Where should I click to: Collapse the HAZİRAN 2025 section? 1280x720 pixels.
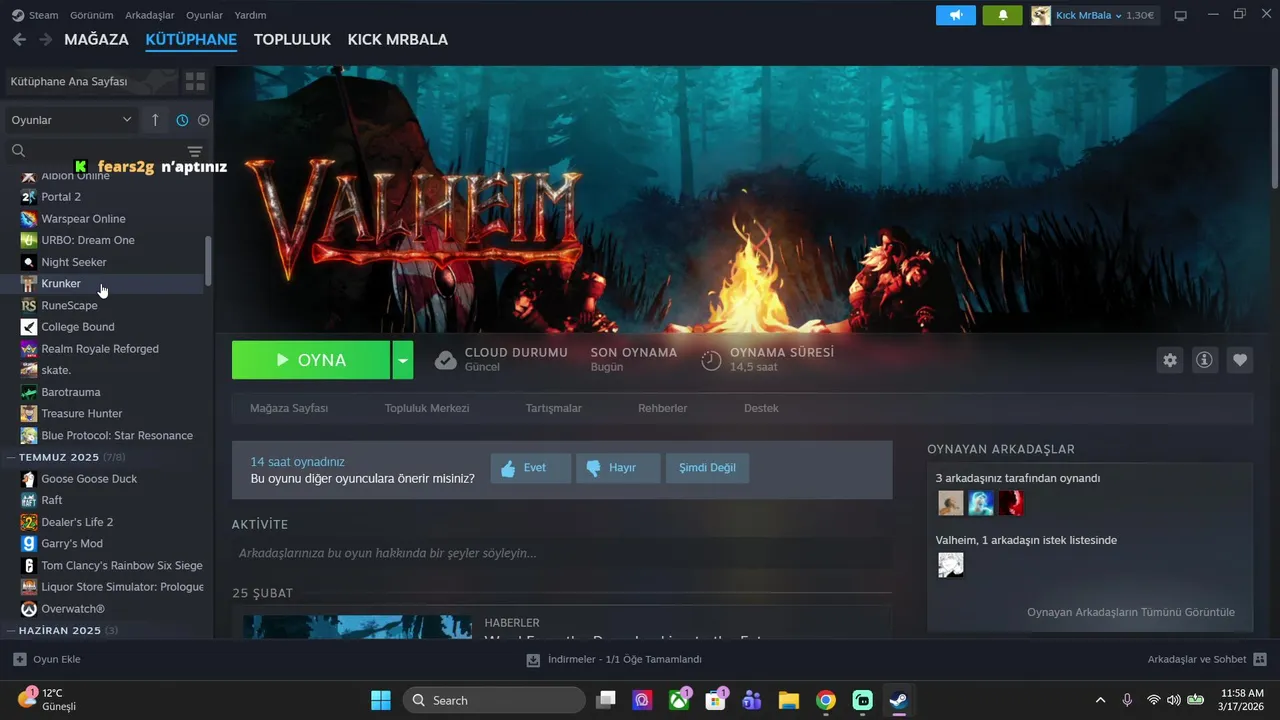(x=60, y=631)
